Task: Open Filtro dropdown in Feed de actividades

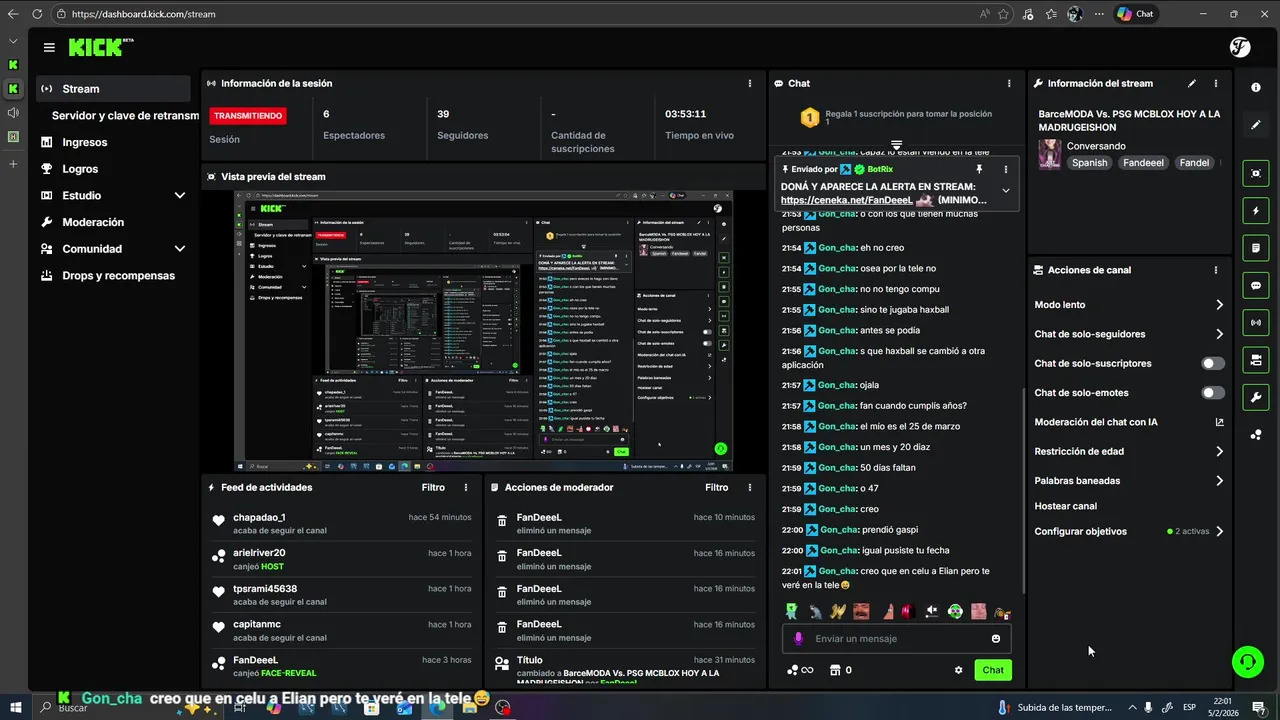Action: point(433,487)
